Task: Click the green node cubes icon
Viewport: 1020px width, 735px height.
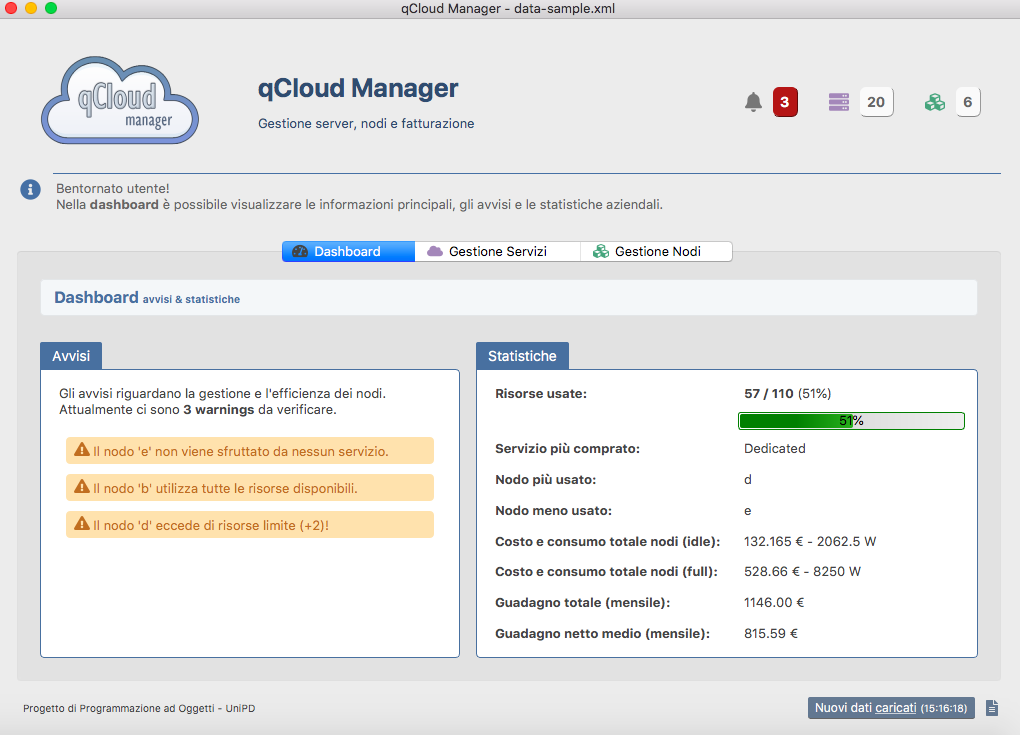Action: click(x=935, y=102)
